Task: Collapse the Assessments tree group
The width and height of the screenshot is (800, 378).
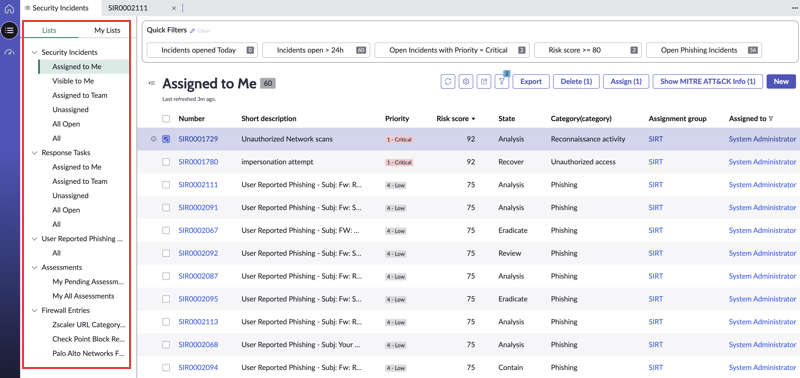Action: click(35, 267)
